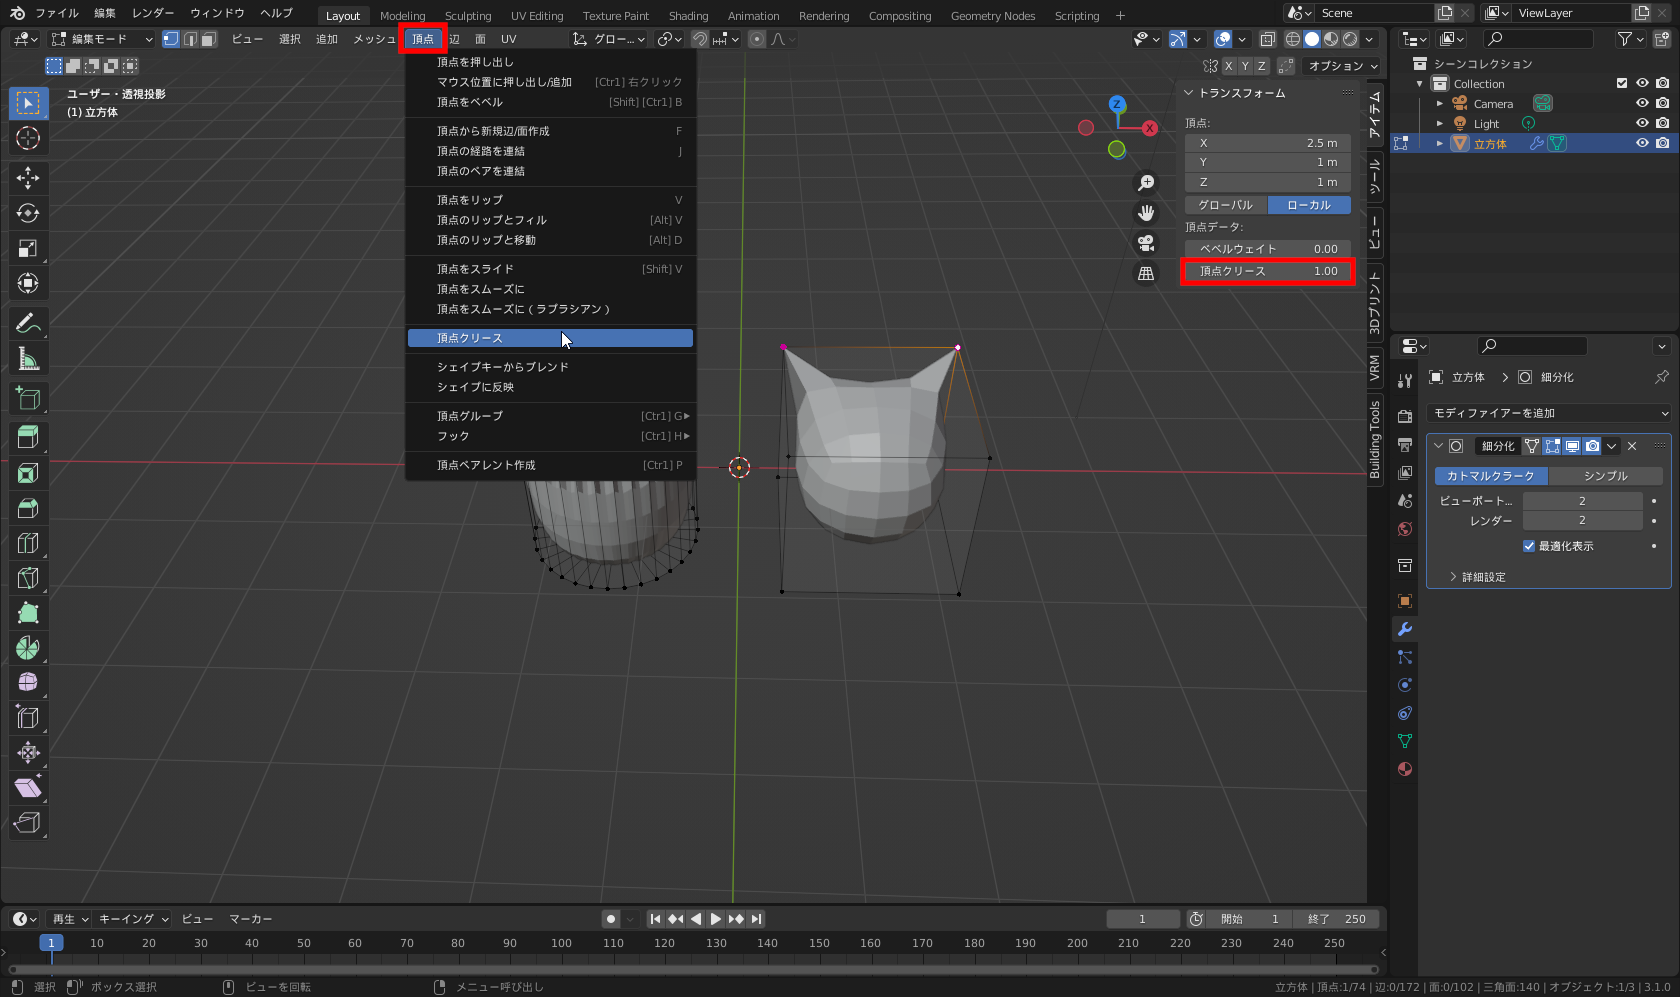Select the Measure tool
The height and width of the screenshot is (997, 1680).
click(28, 359)
